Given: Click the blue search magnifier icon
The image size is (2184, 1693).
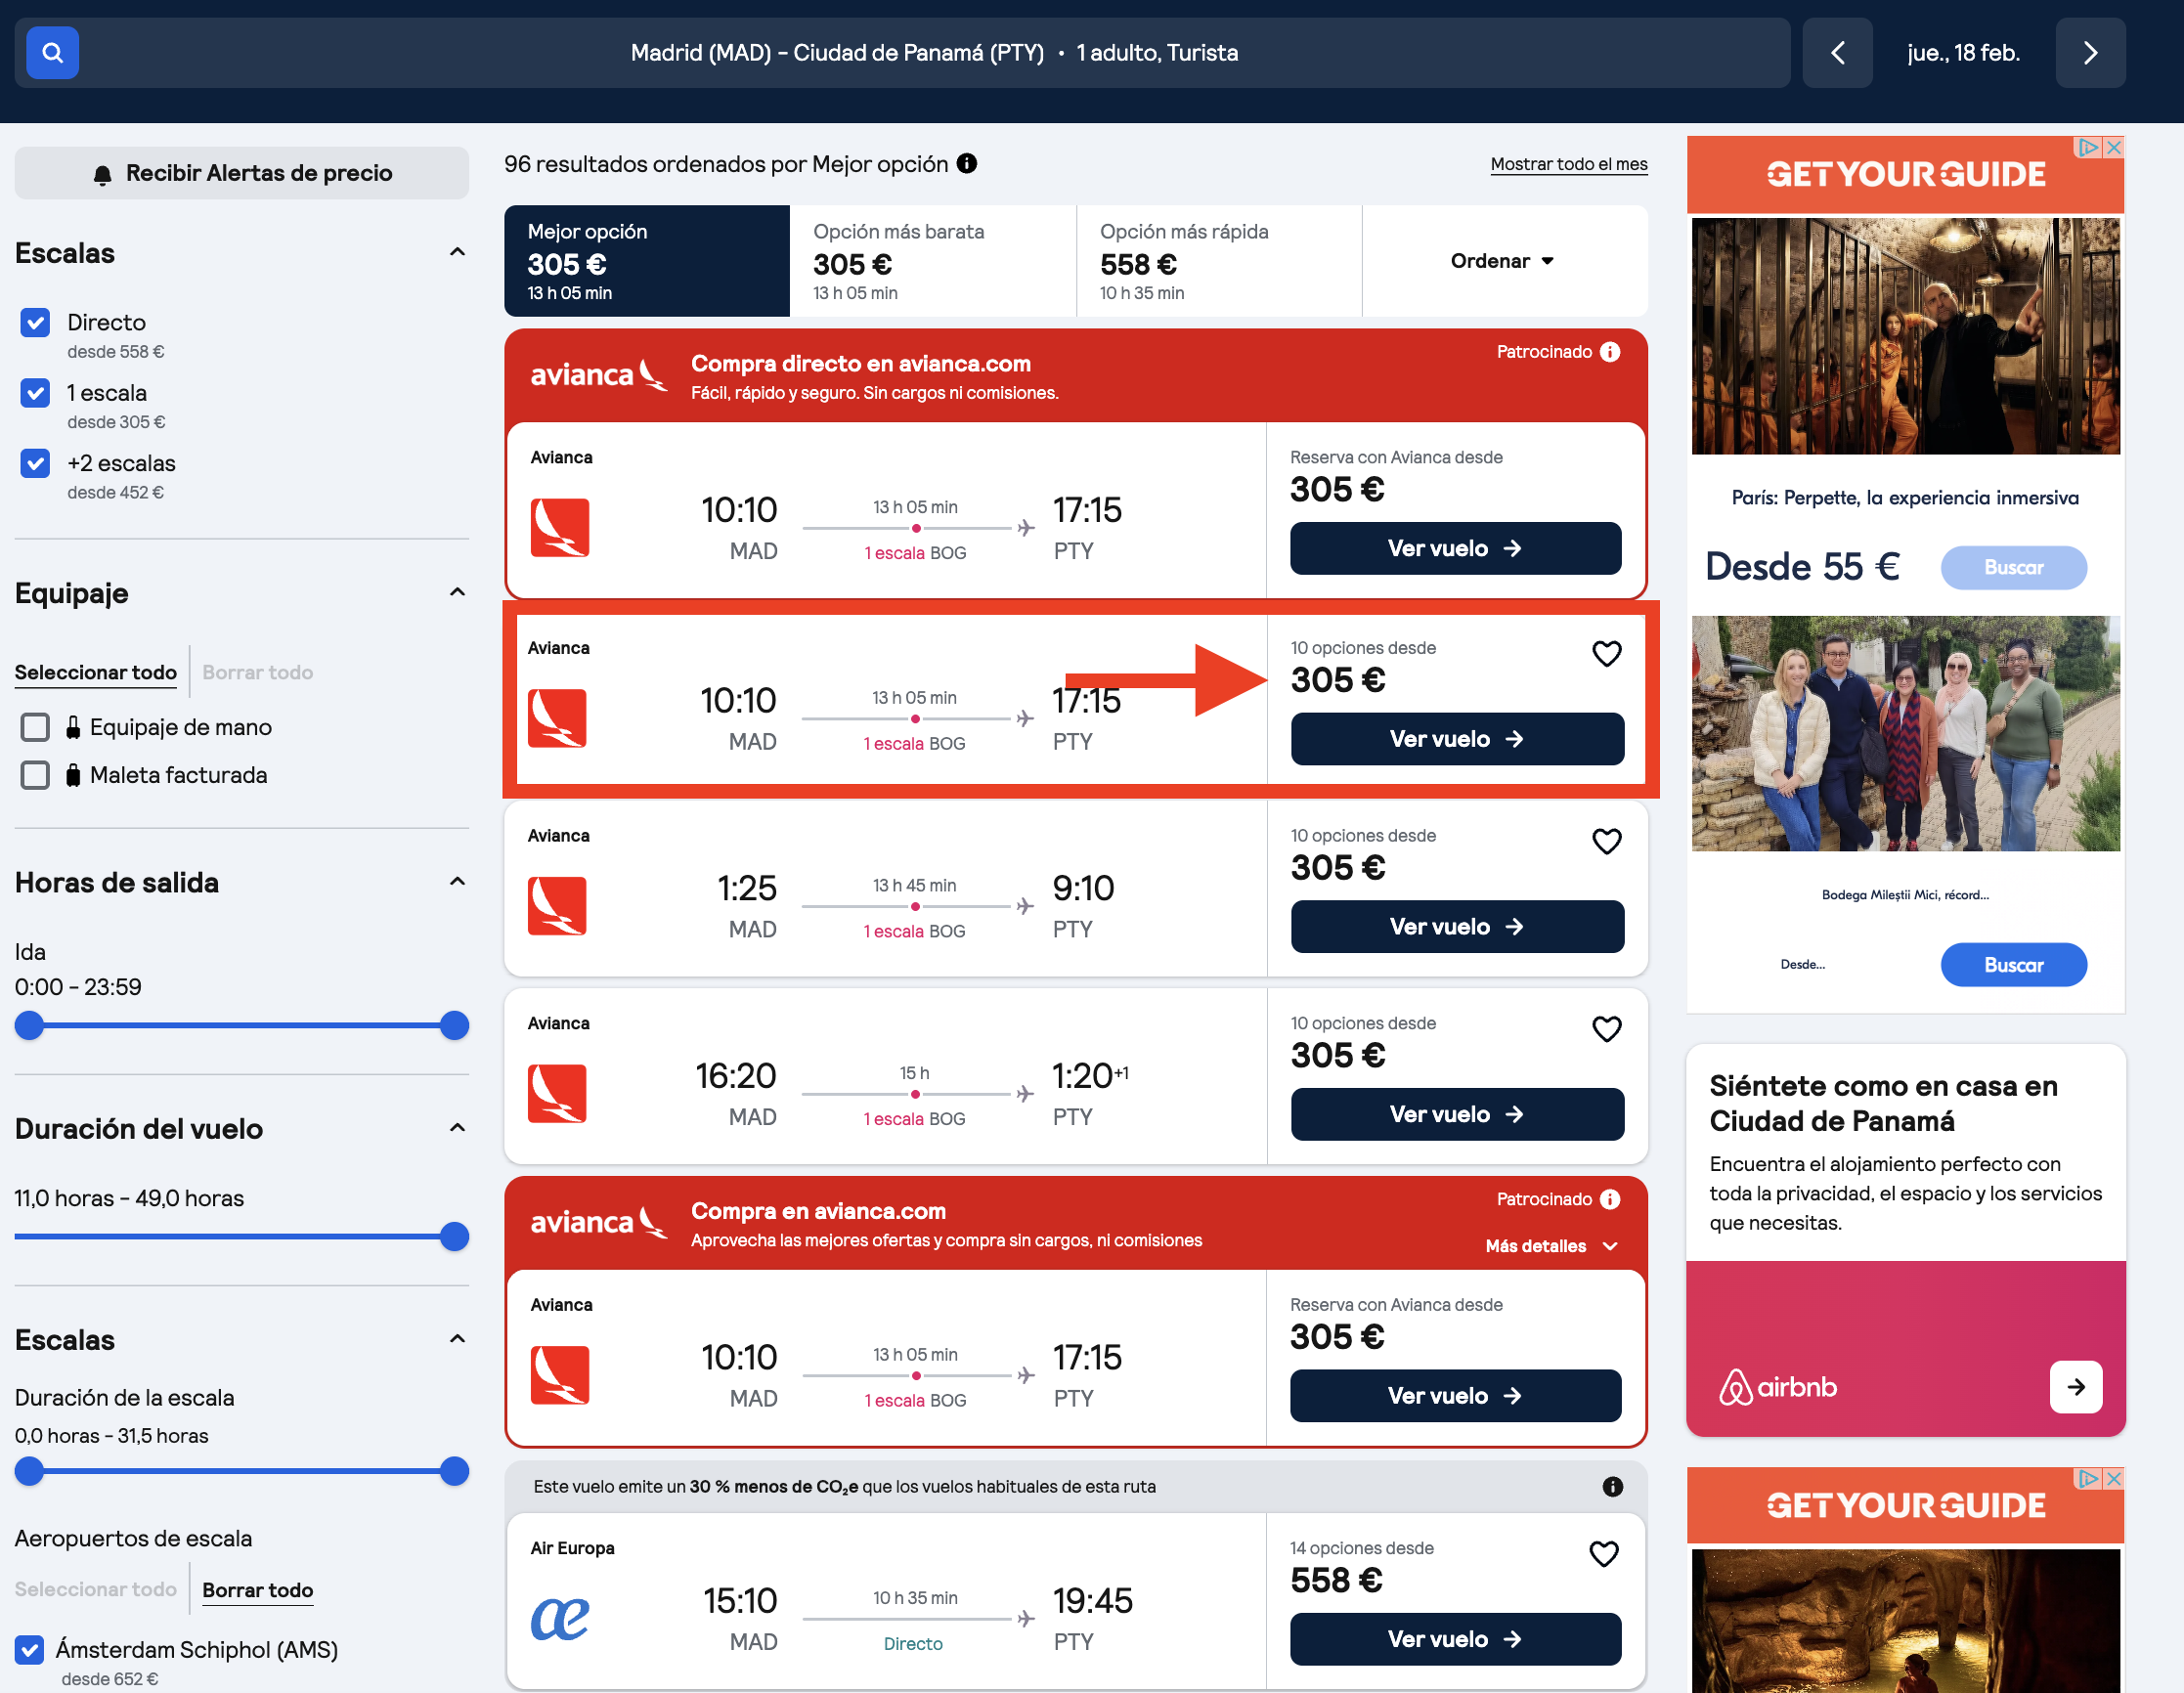Looking at the screenshot, I should tap(52, 52).
